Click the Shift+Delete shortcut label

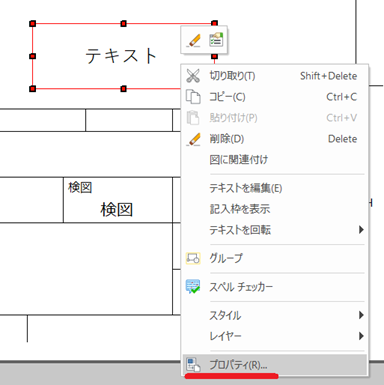[x=328, y=76]
